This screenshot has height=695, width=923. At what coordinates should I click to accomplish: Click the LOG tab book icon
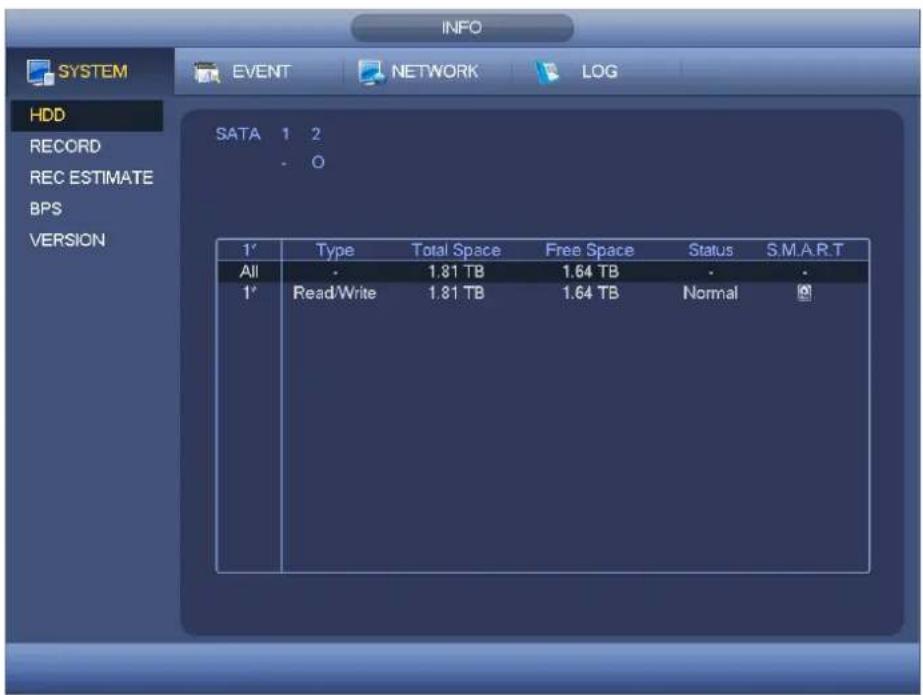click(x=547, y=72)
